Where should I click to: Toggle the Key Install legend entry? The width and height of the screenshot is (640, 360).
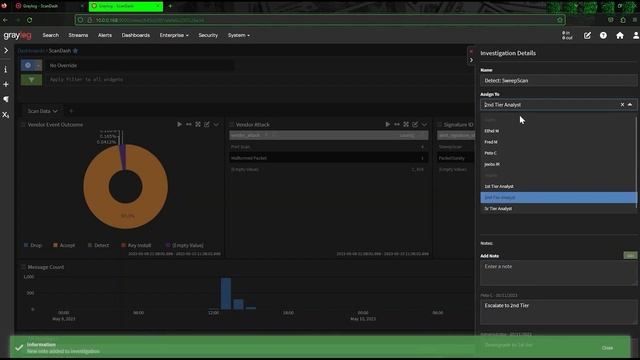tap(136, 245)
